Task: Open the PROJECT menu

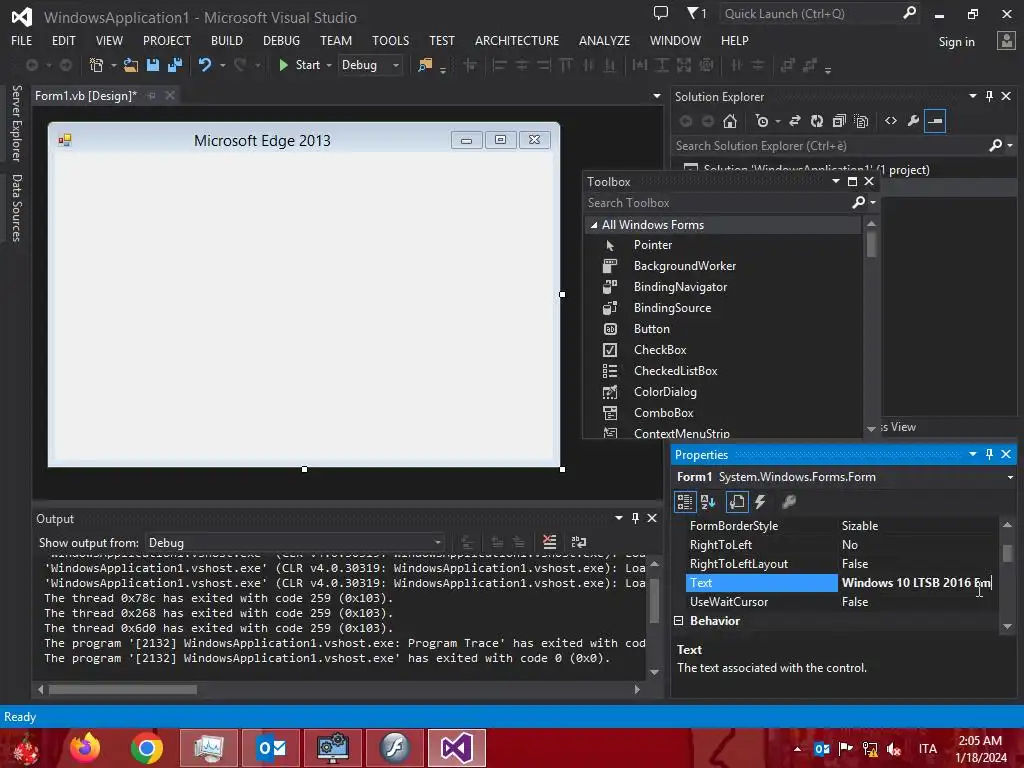Action: 167,40
